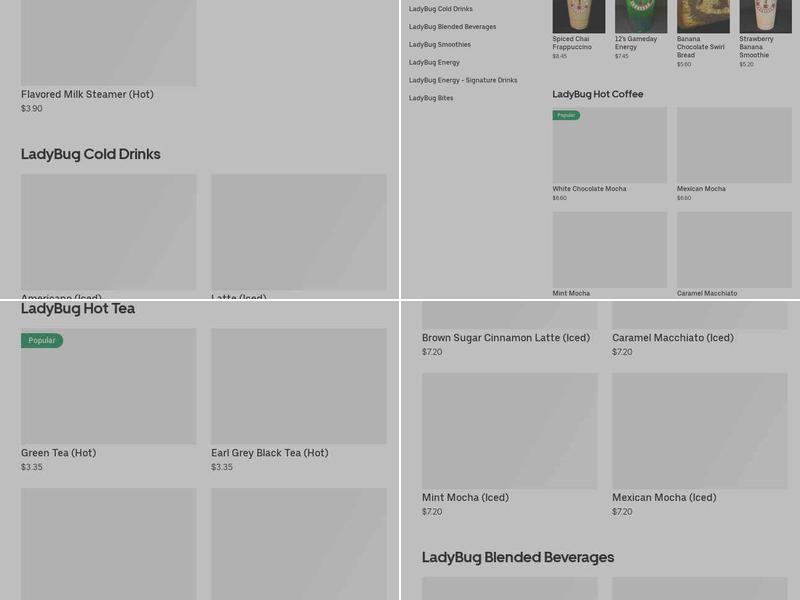Click $7.20 price under Brown Sugar Cinnamon Latte
800x600 pixels.
[432, 352]
